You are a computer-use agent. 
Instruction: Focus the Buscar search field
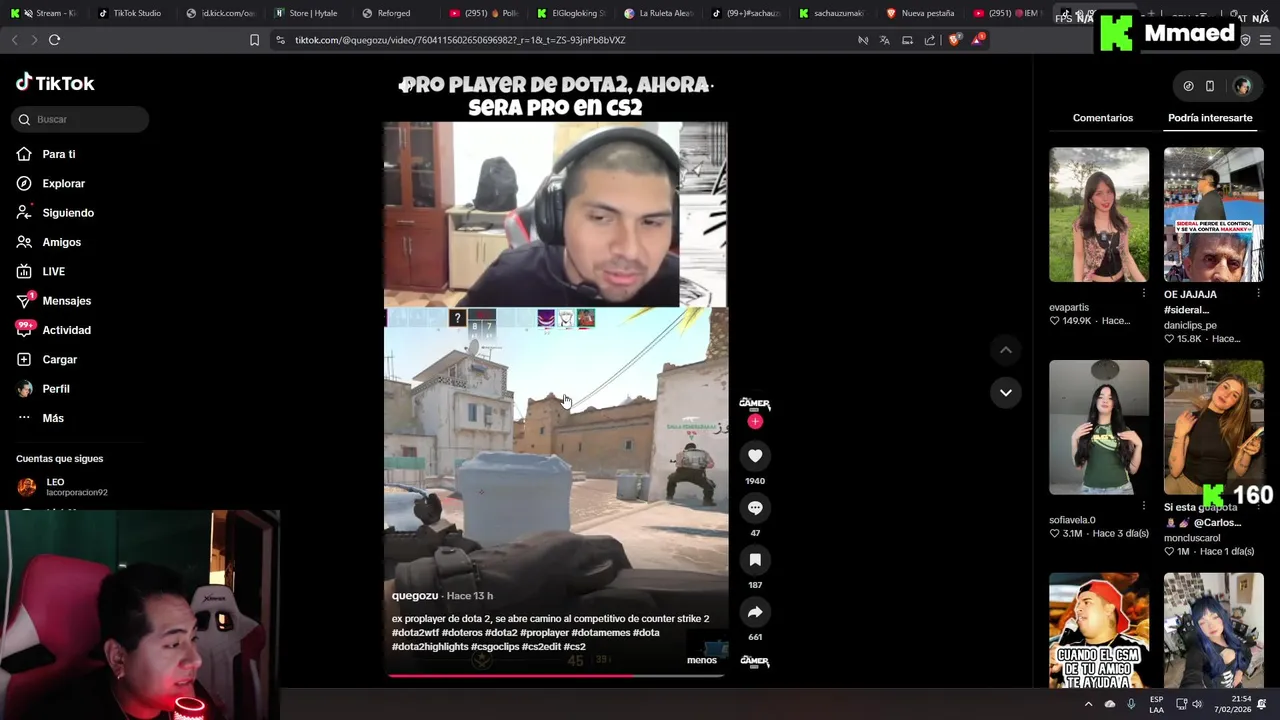click(81, 119)
